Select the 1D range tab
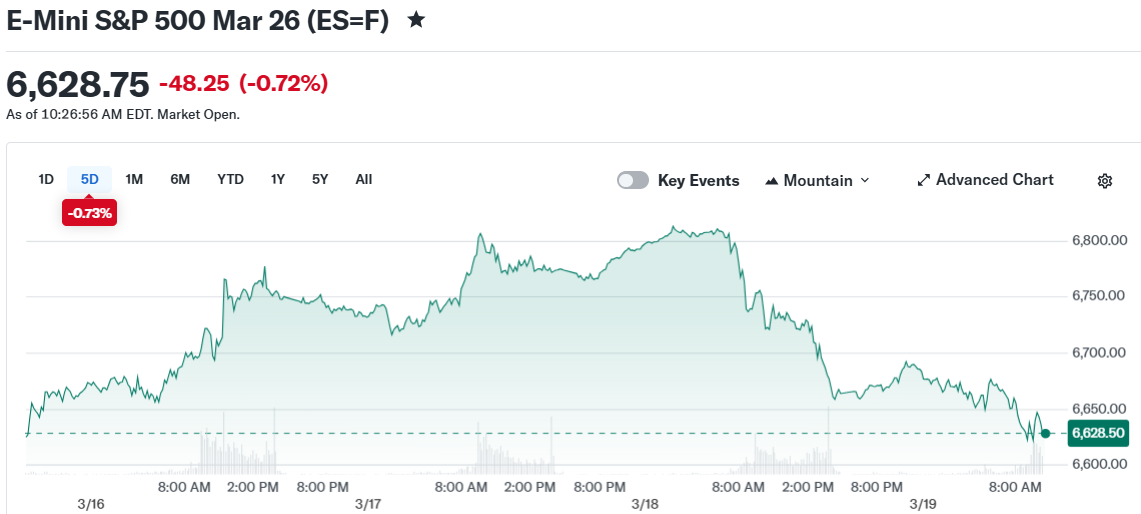 click(46, 179)
